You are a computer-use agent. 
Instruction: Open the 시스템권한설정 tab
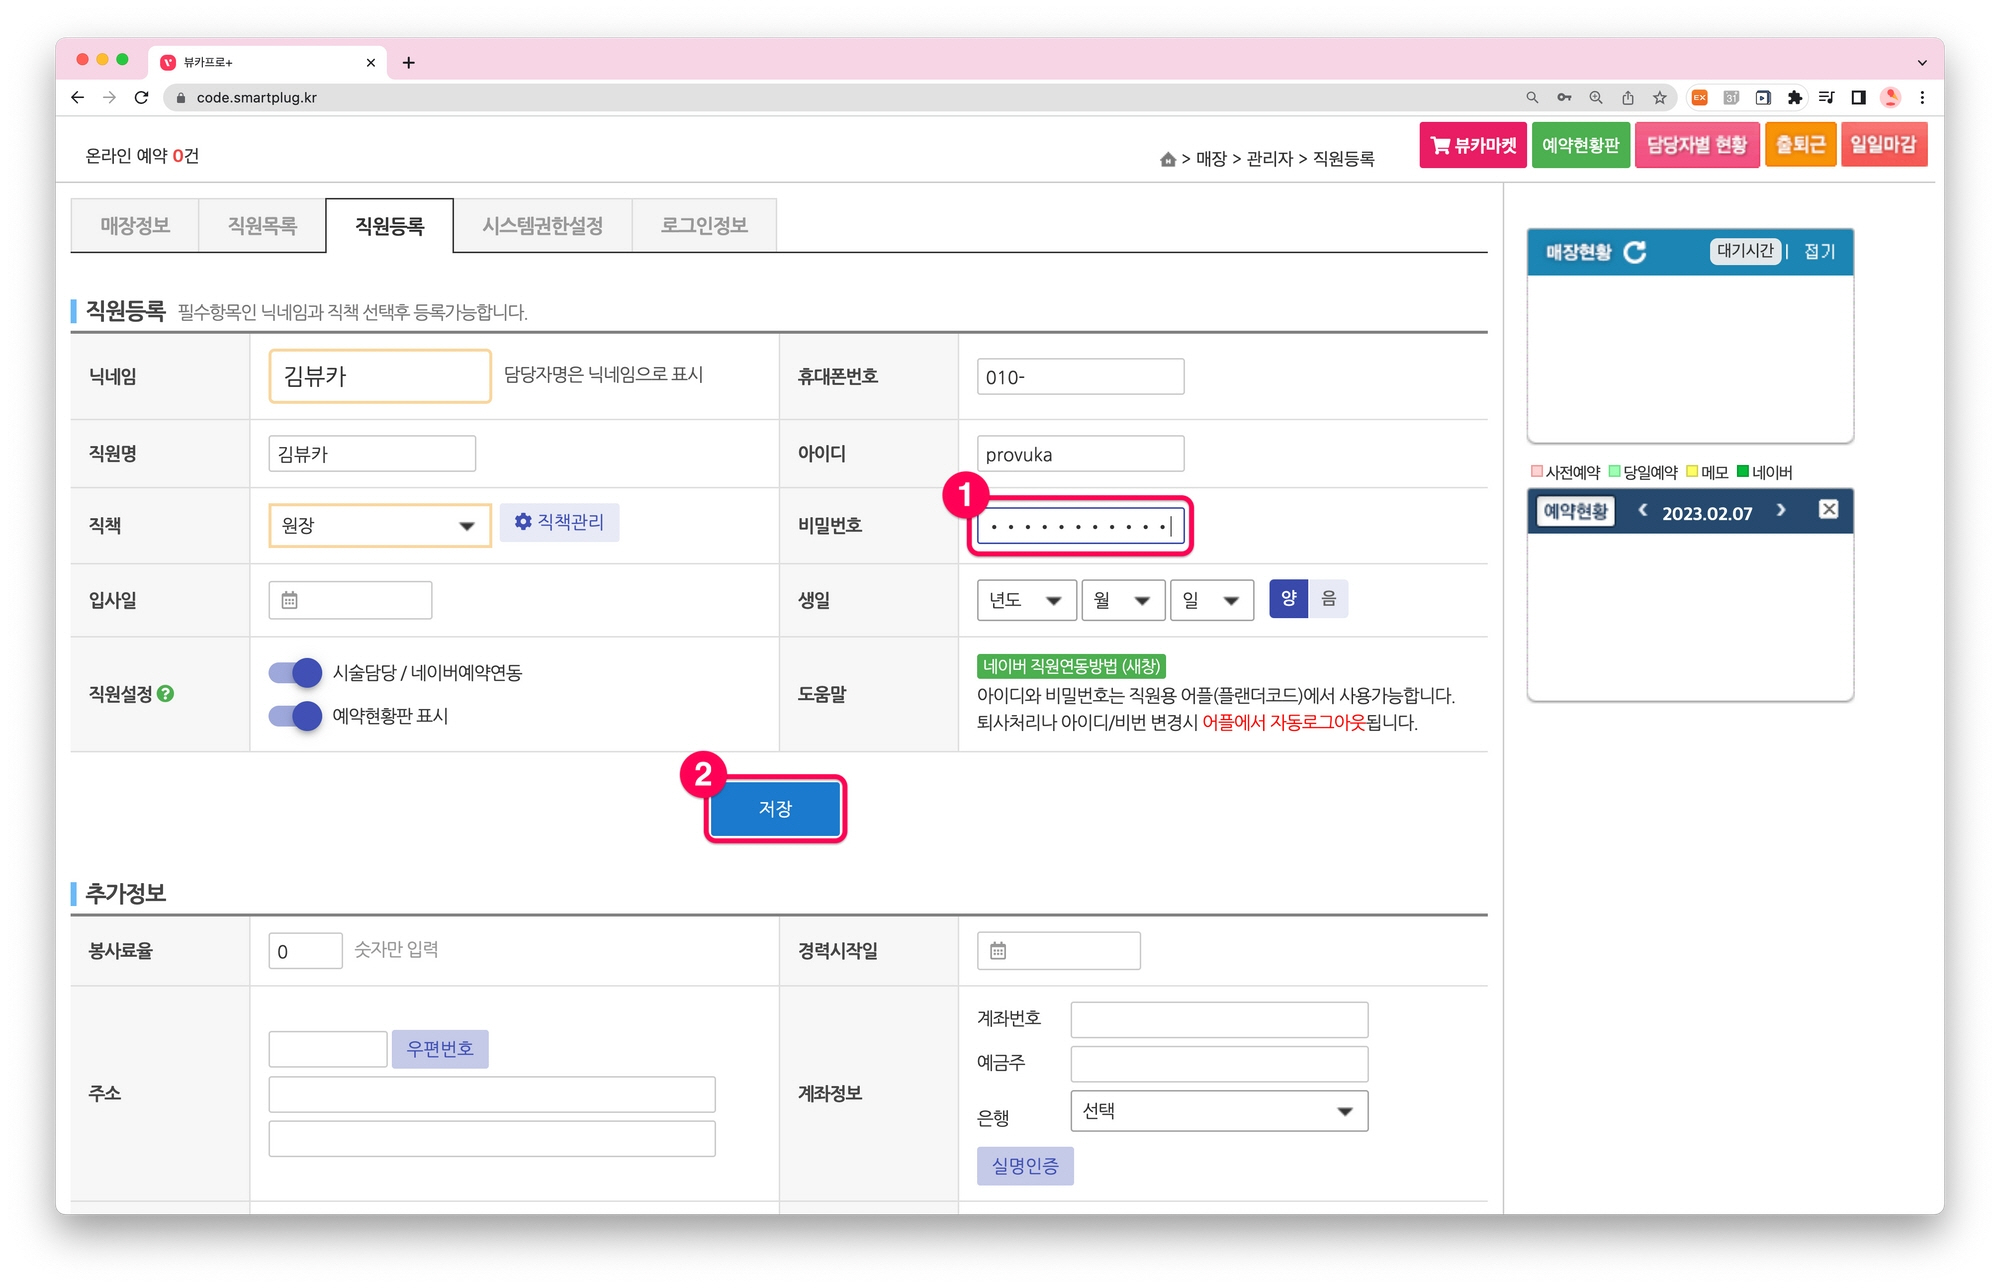tap(542, 226)
